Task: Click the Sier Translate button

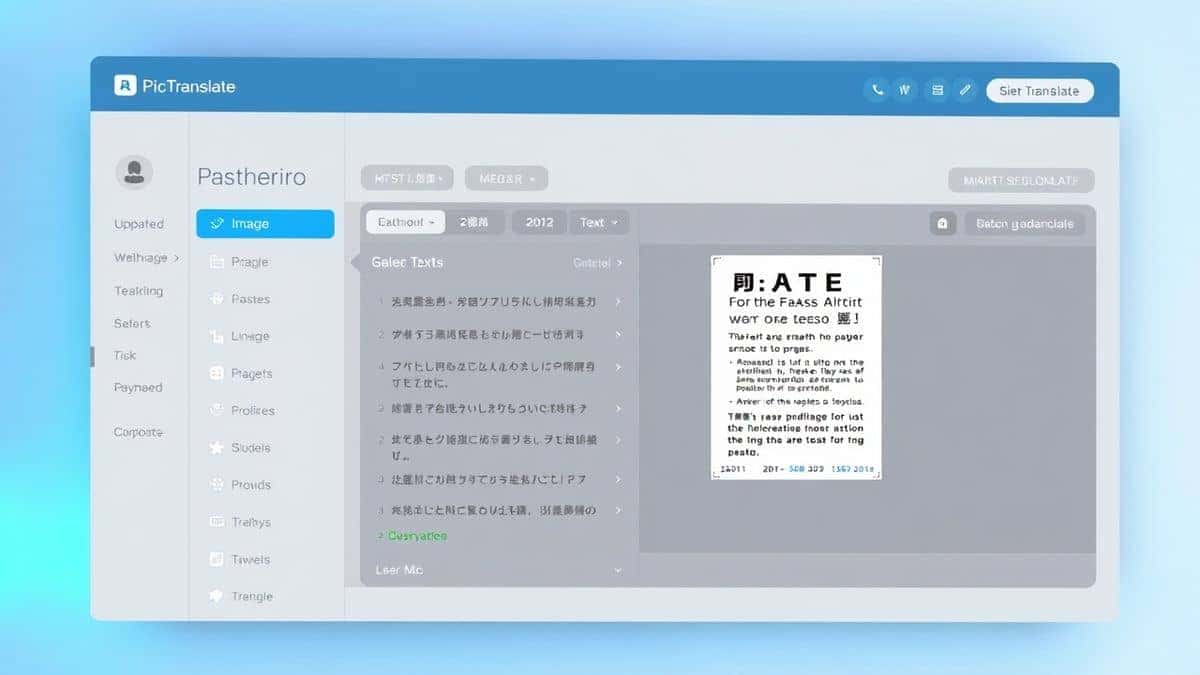Action: pos(1040,90)
